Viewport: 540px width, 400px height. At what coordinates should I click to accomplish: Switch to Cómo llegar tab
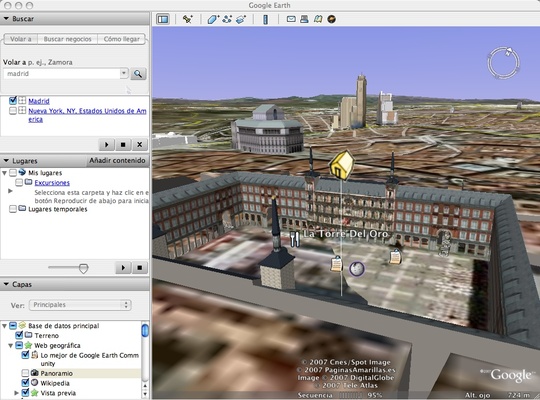point(122,39)
